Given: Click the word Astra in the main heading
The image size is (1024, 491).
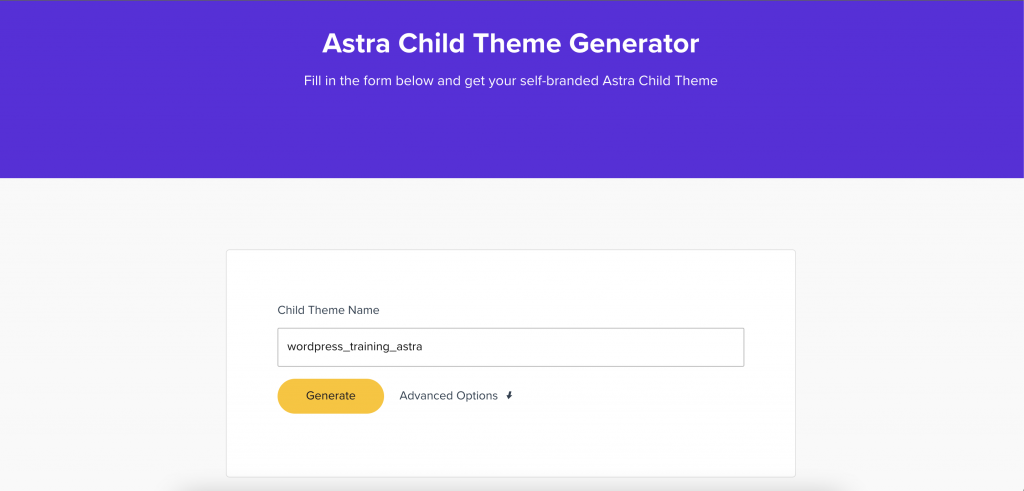Looking at the screenshot, I should pos(357,44).
